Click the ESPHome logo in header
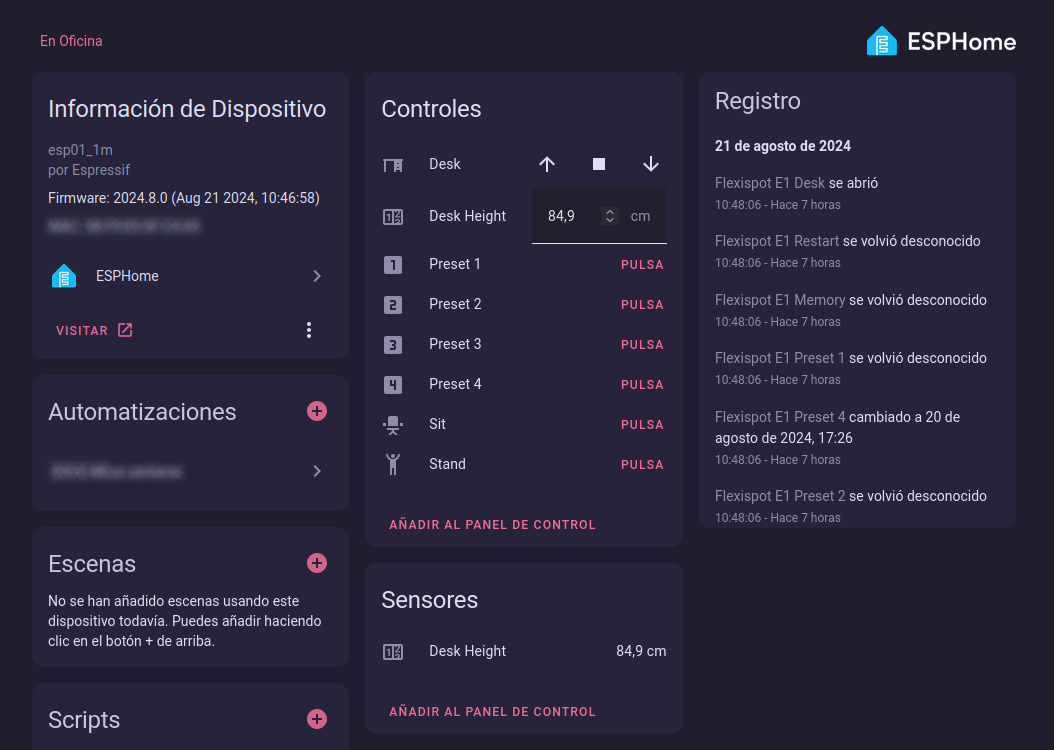1054x750 pixels. pyautogui.click(x=941, y=41)
